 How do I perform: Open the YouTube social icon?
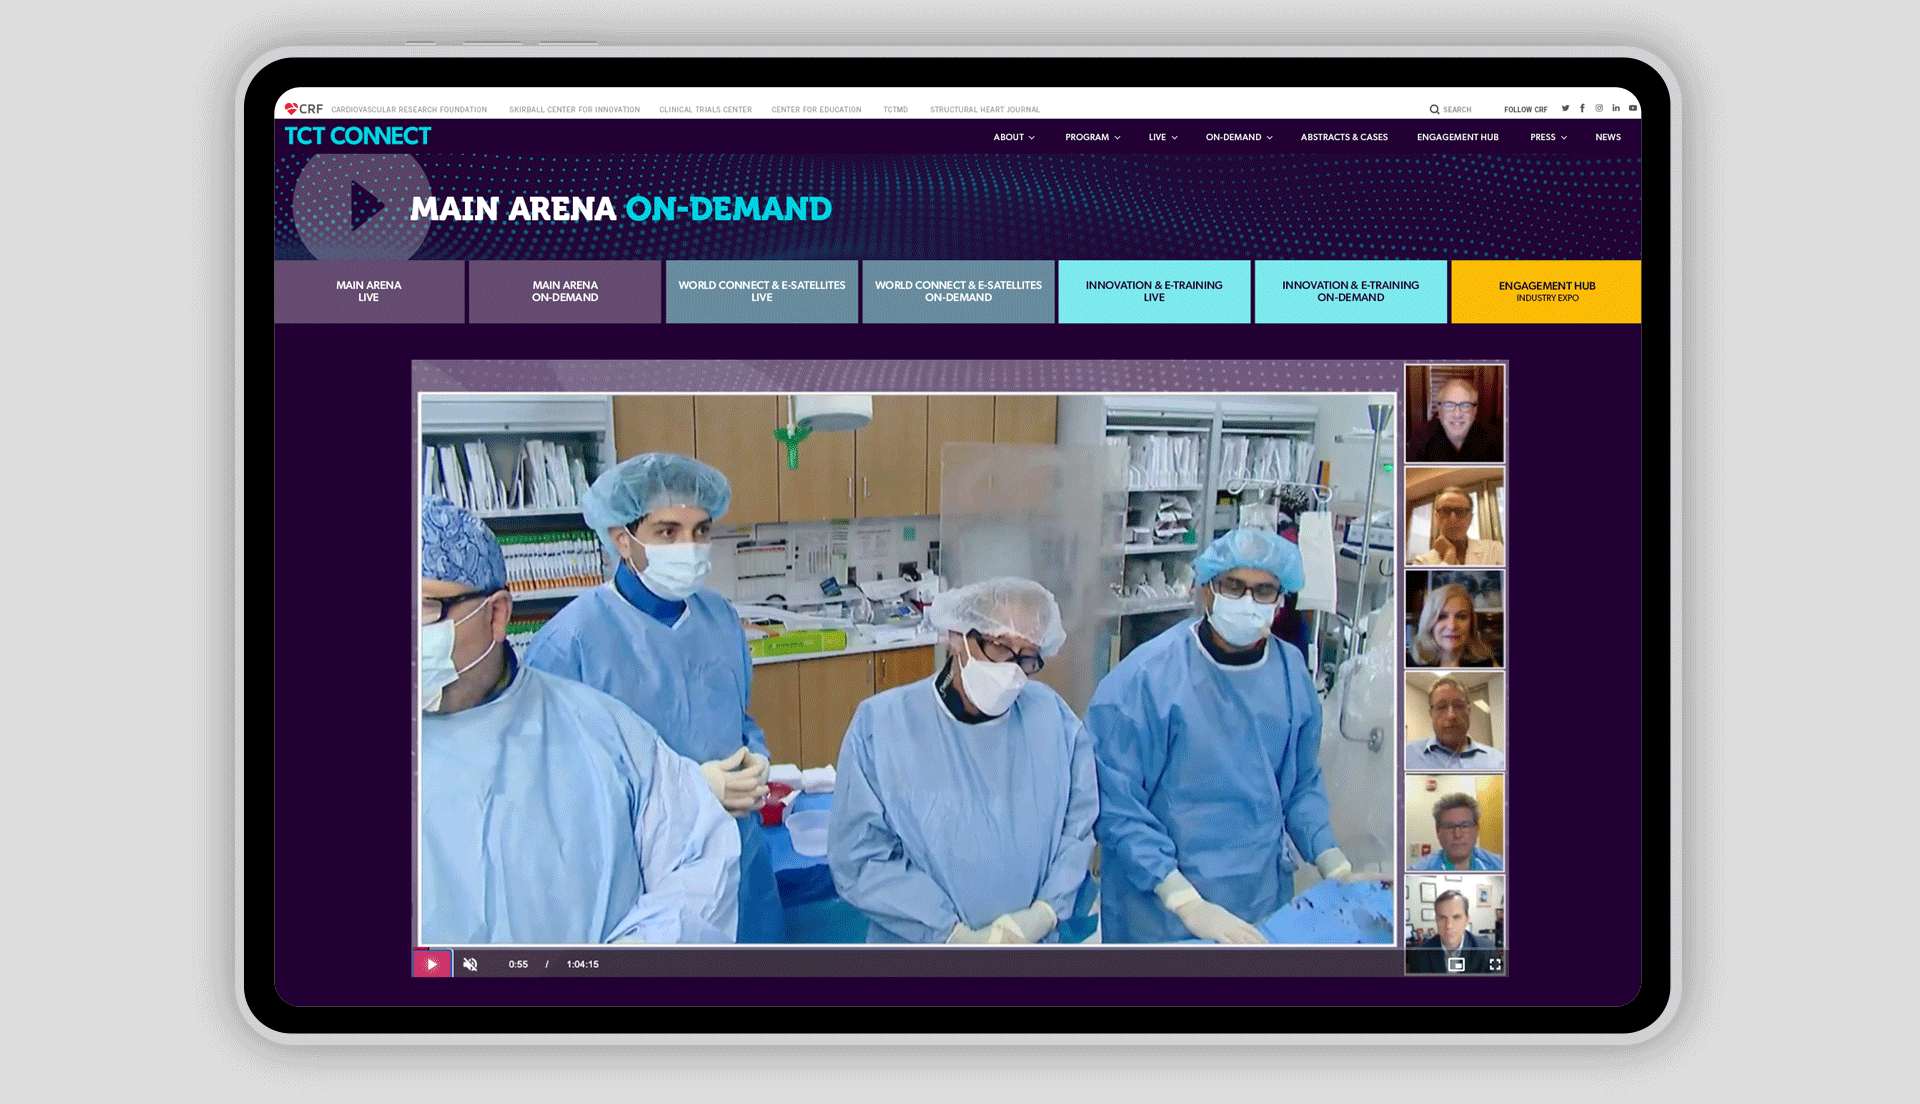[1633, 108]
